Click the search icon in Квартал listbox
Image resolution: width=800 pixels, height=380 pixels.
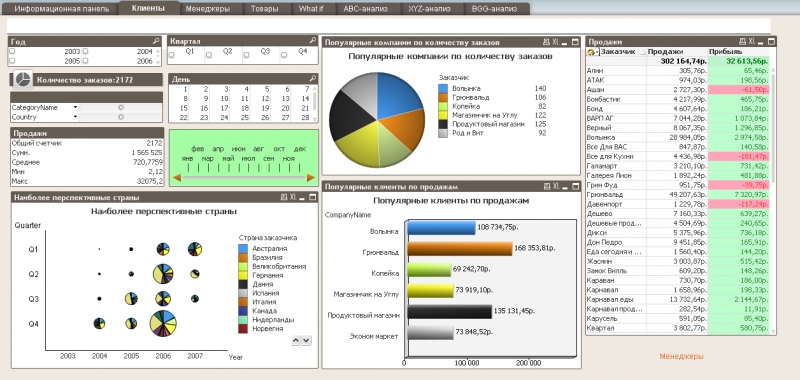[312, 41]
